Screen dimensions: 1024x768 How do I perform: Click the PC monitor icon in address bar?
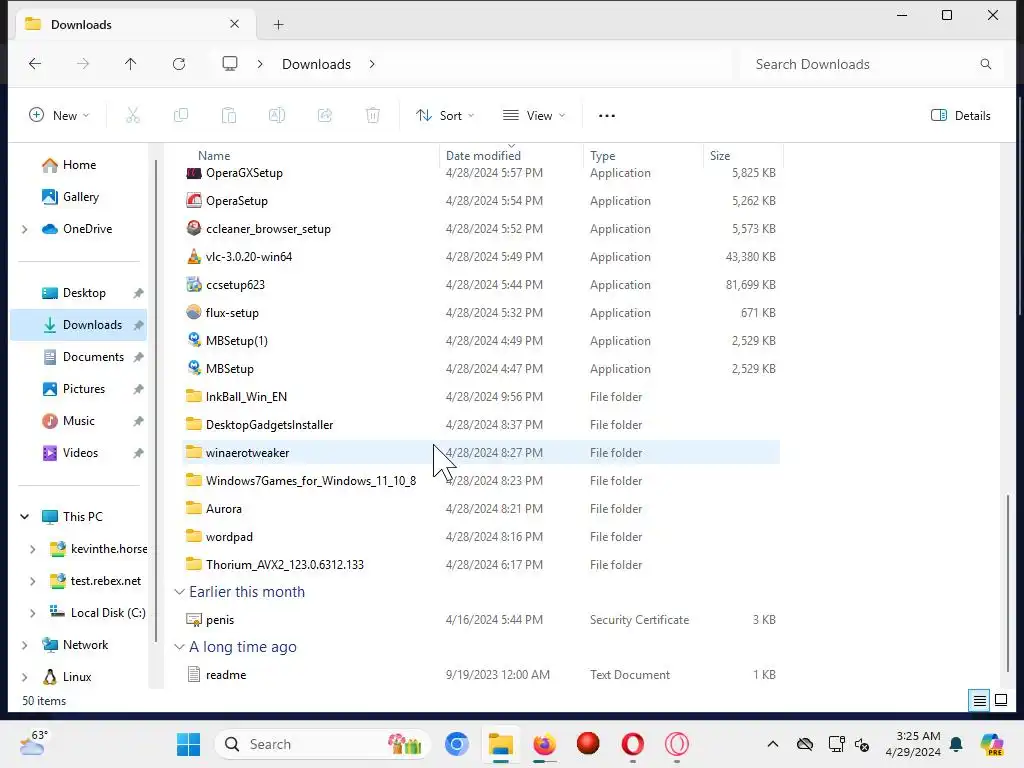(x=230, y=63)
